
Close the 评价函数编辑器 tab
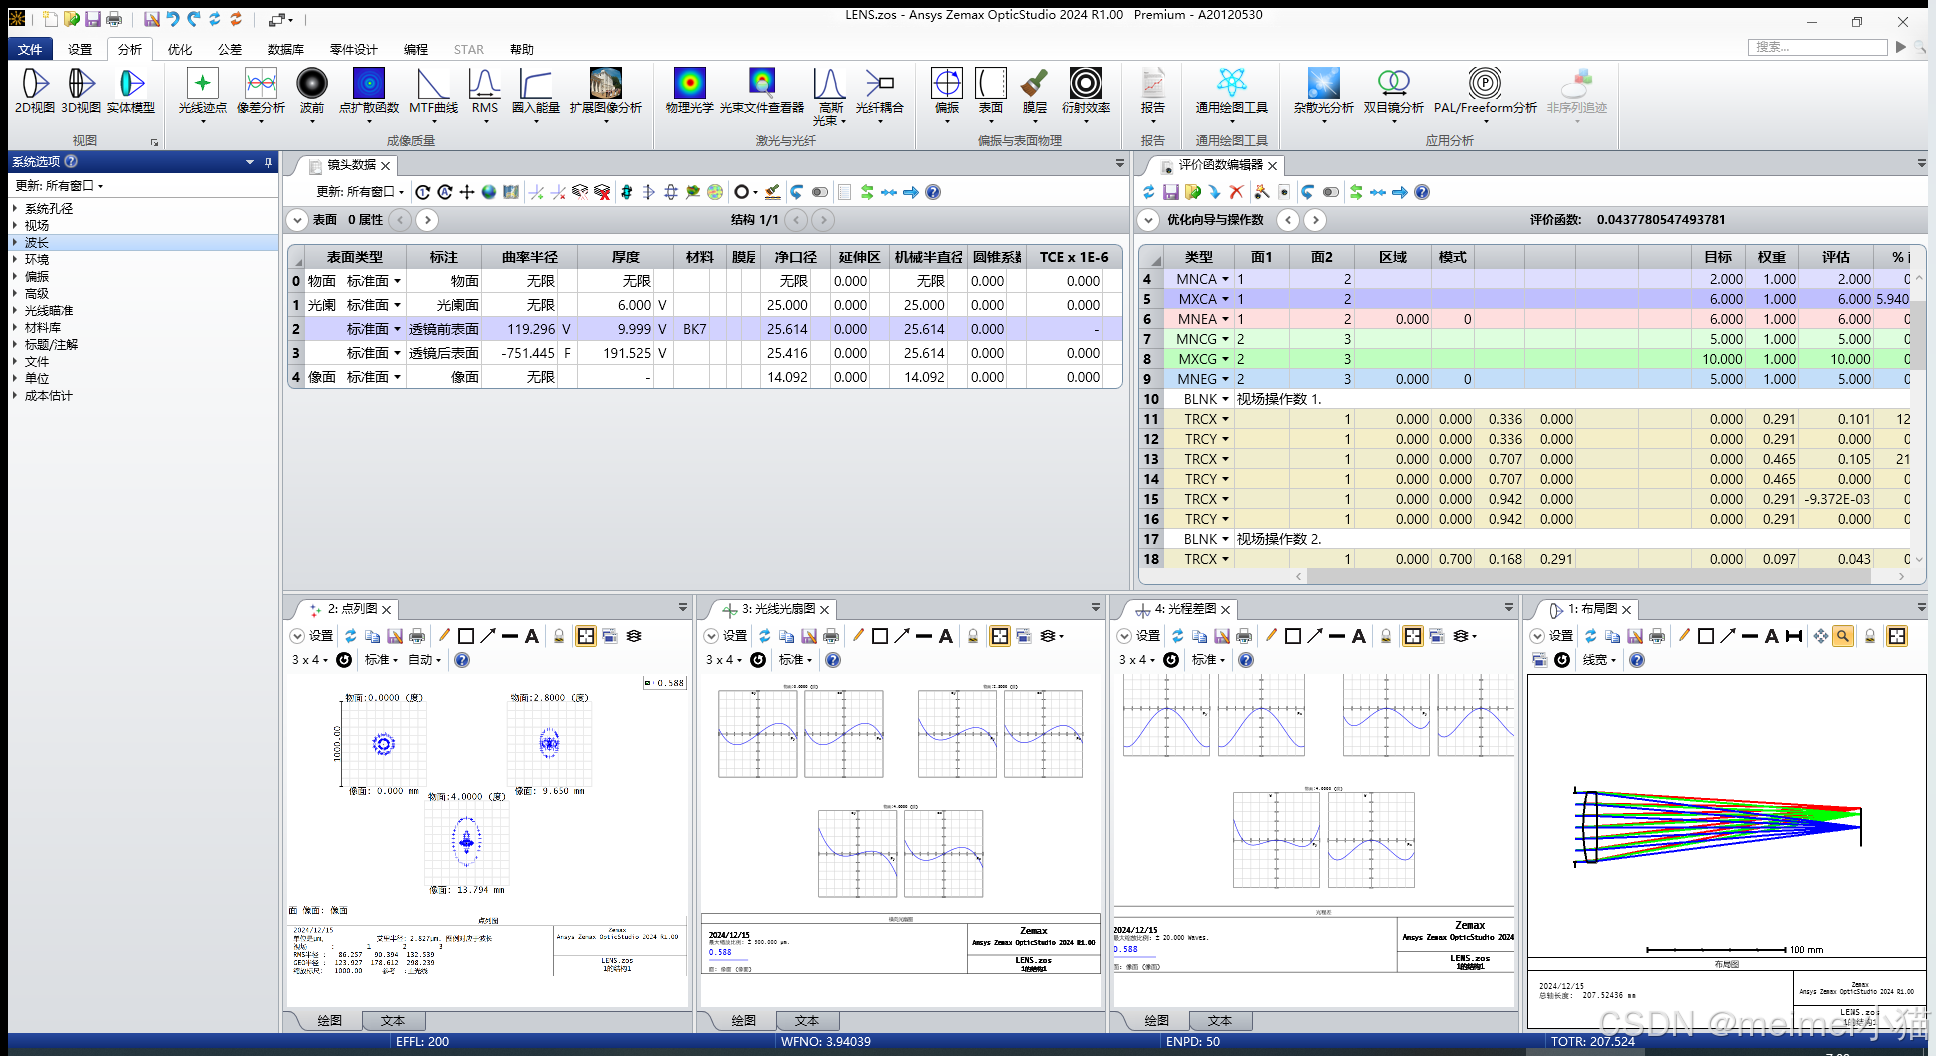pos(1273,166)
